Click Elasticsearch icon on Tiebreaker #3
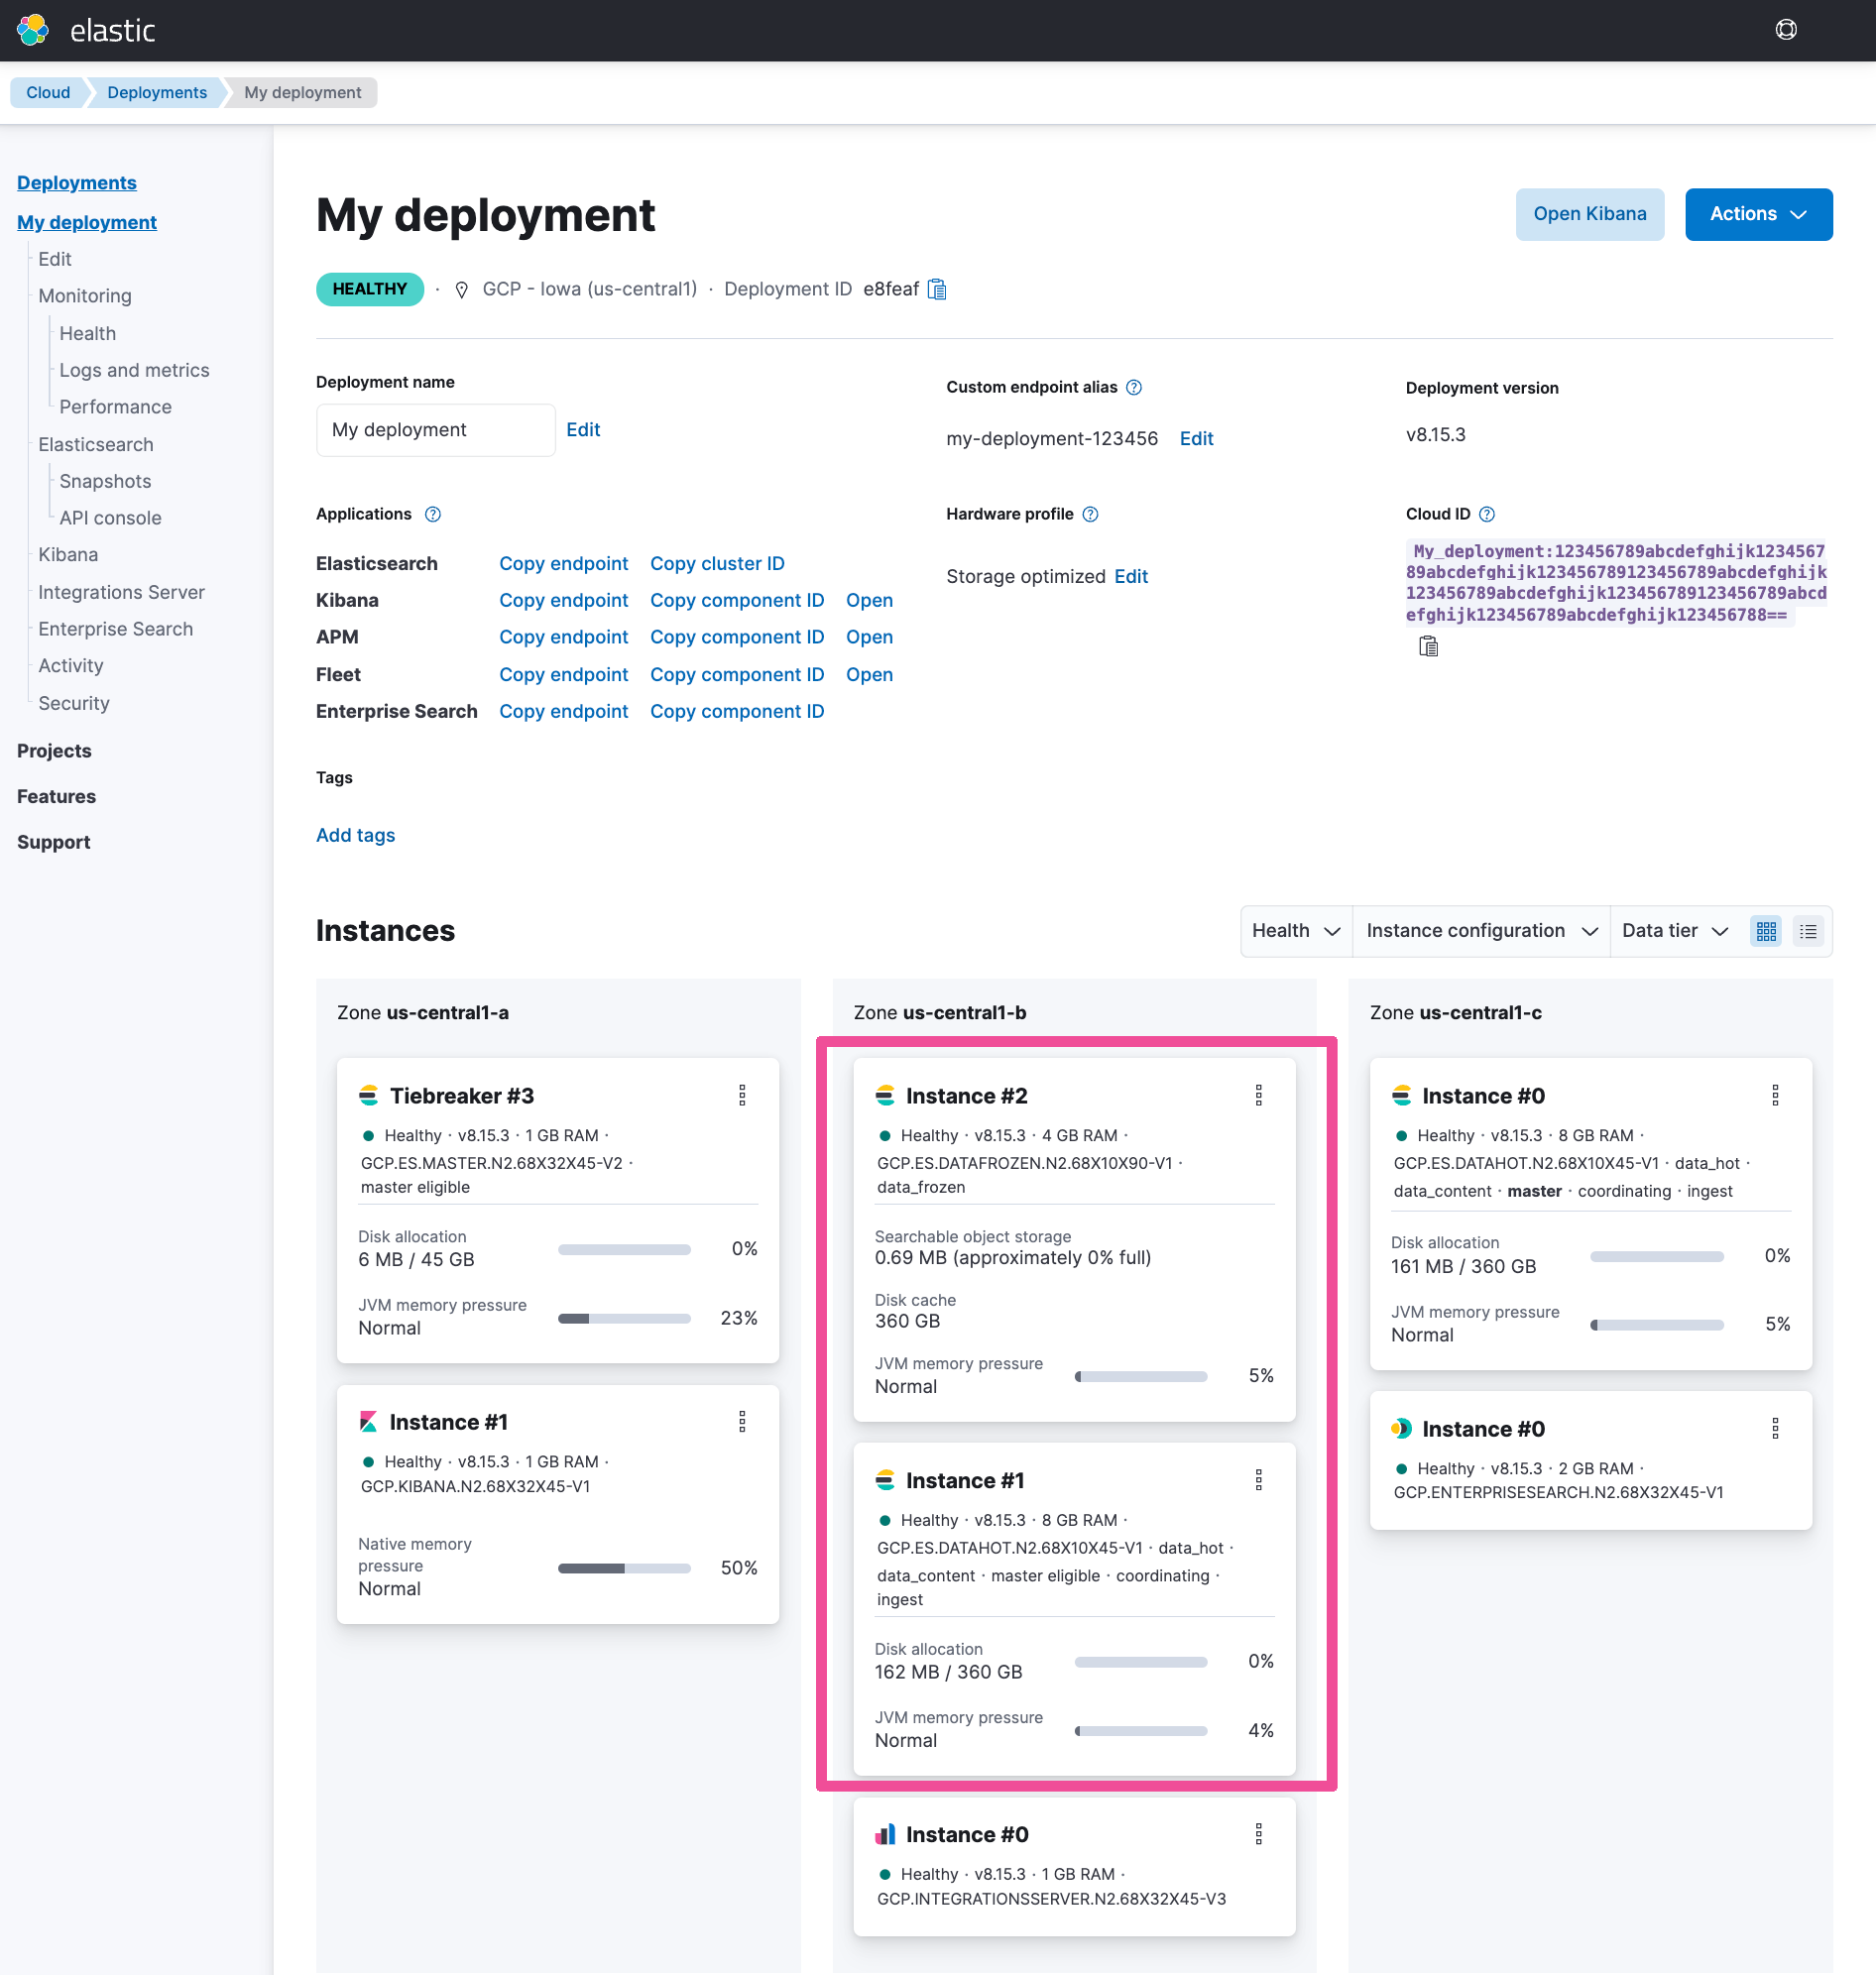Image resolution: width=1876 pixels, height=1975 pixels. pyautogui.click(x=368, y=1095)
